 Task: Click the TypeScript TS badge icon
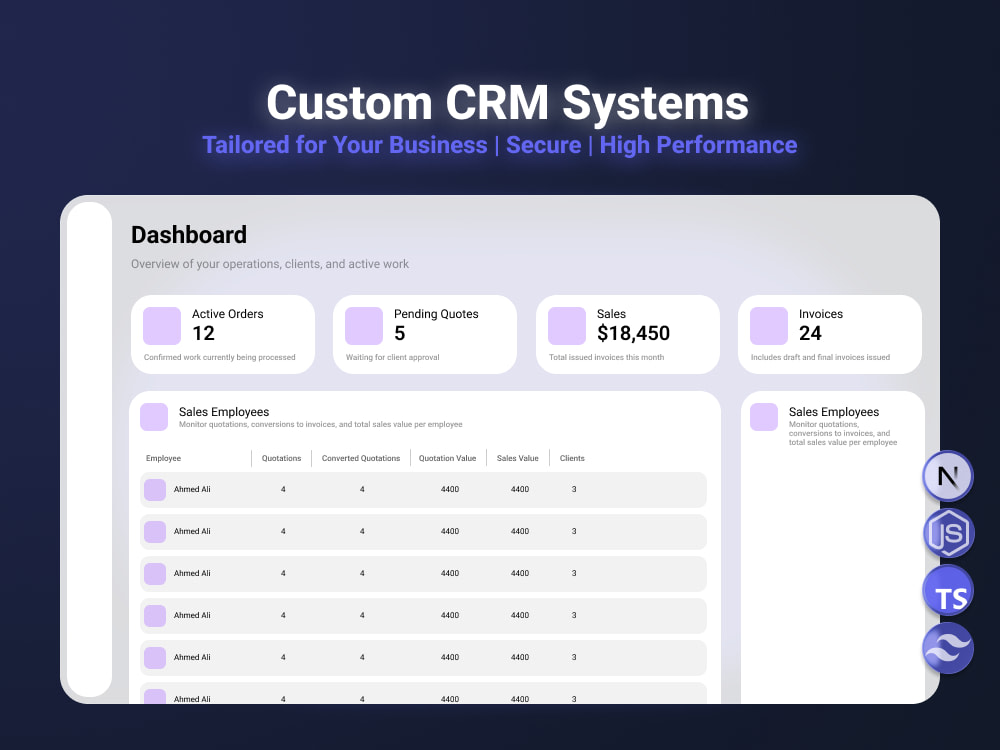tap(948, 591)
